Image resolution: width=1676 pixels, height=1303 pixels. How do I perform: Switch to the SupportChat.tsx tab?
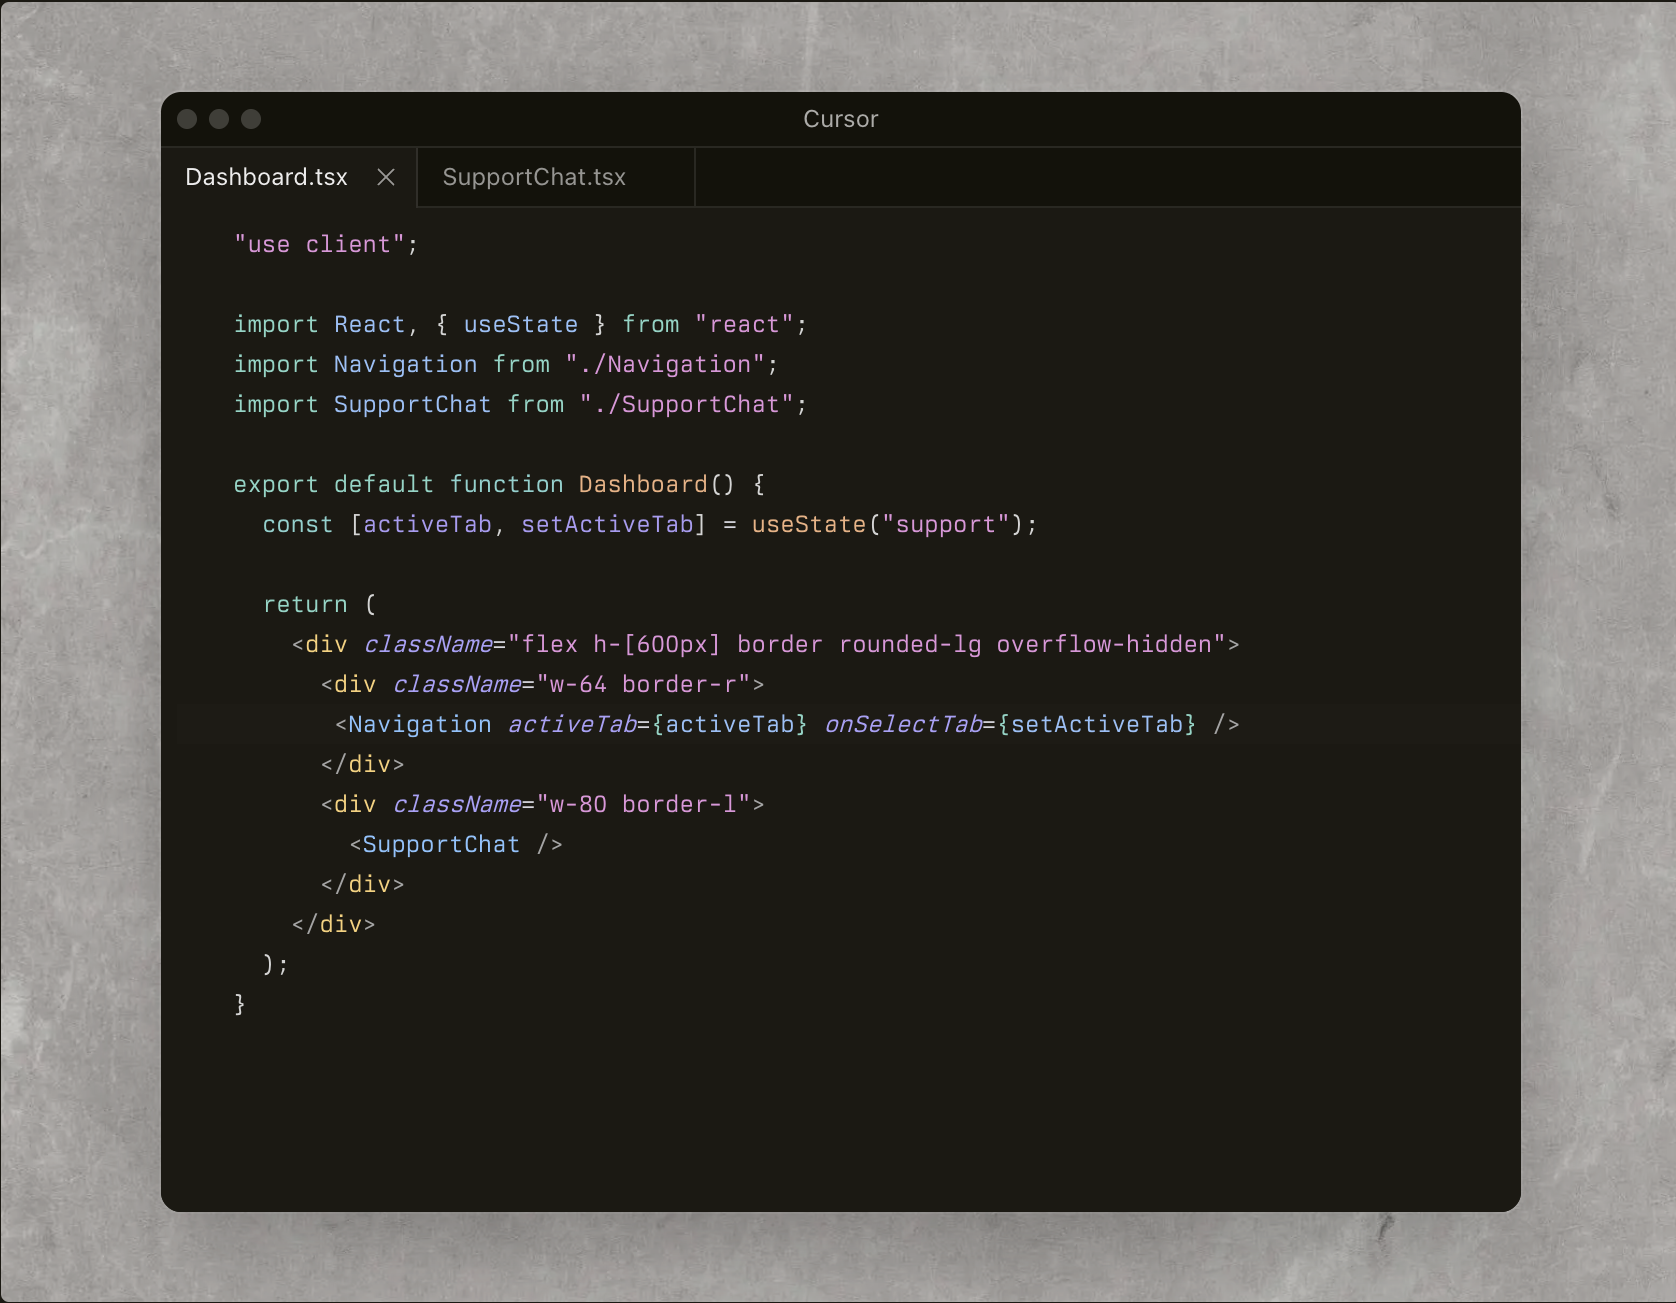[534, 177]
